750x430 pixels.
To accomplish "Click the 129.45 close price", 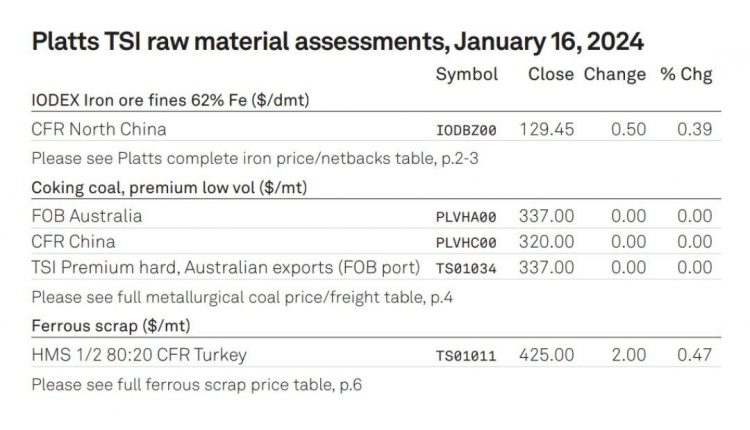I will tap(550, 130).
